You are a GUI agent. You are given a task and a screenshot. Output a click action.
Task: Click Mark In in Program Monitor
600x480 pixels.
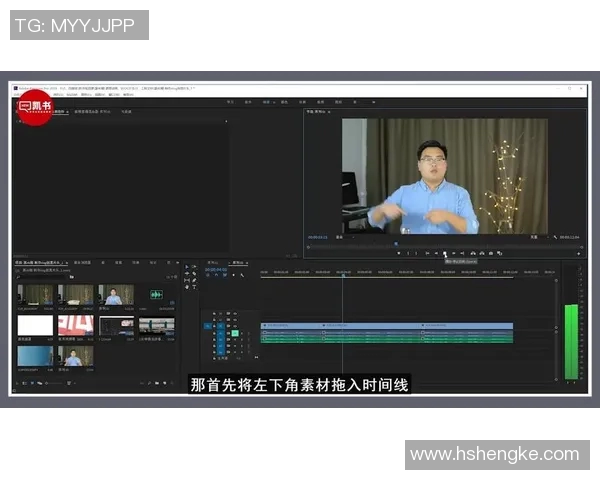(x=408, y=253)
